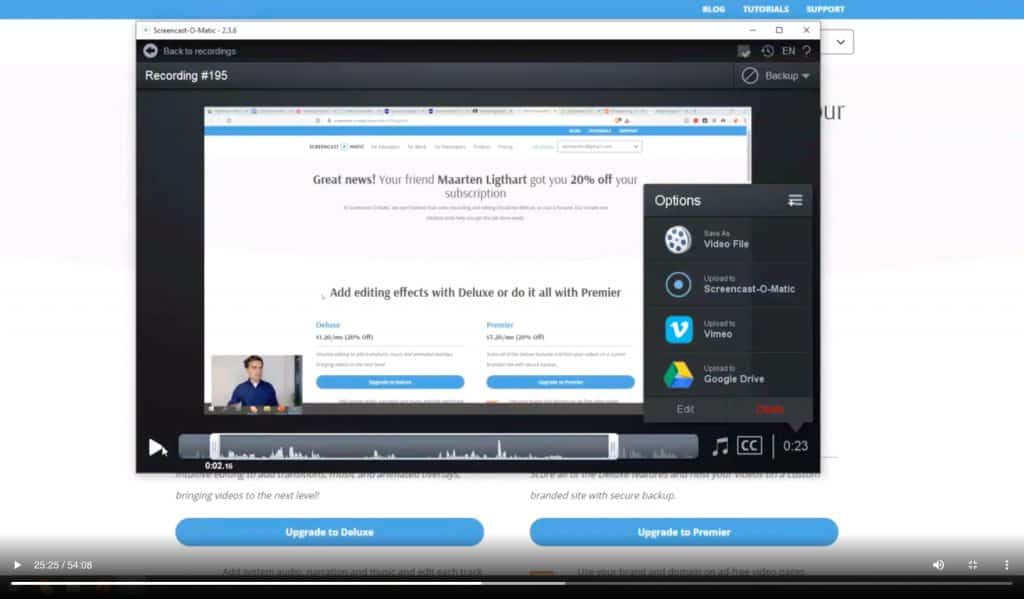This screenshot has width=1024, height=599.
Task: Click the Recording #195 title
Action: coord(186,76)
